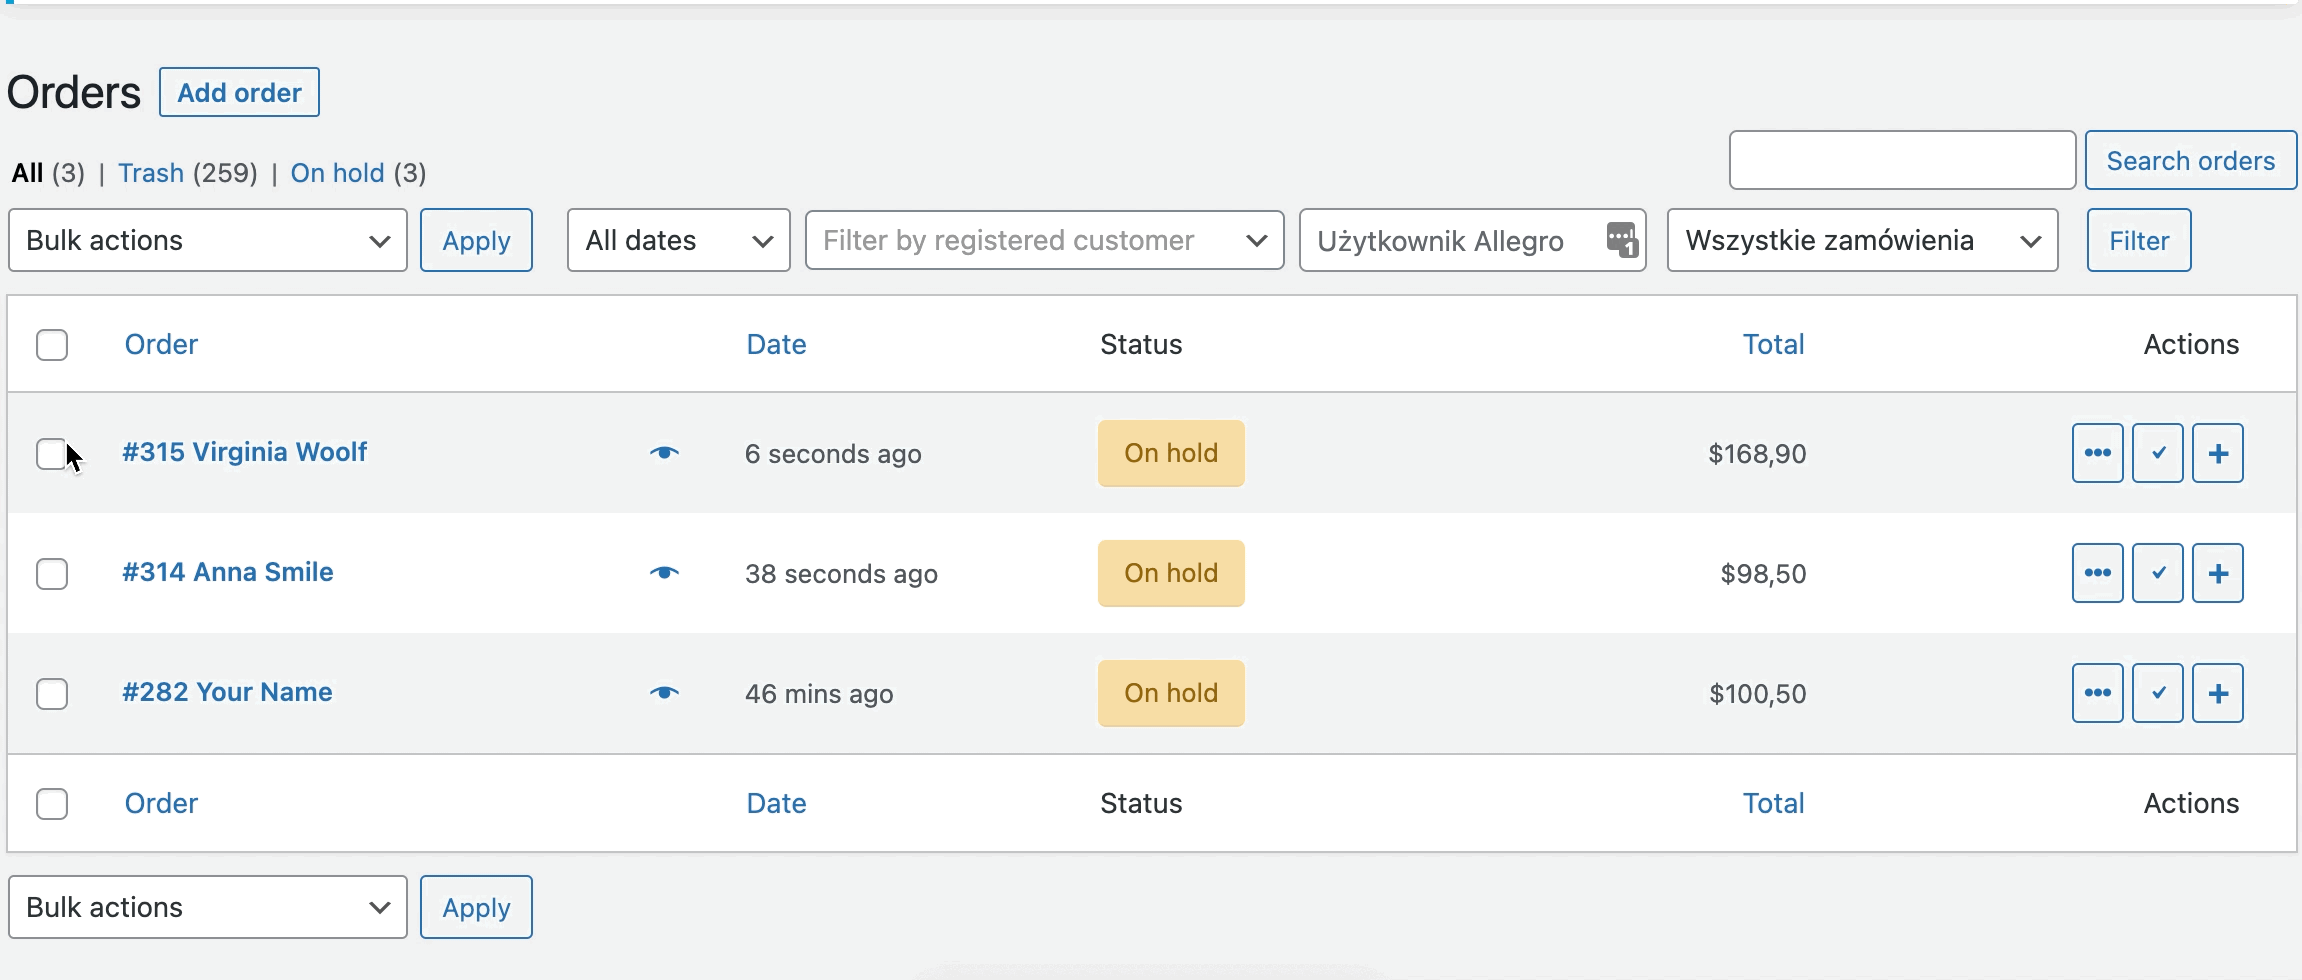Mark order #314 complete with checkmark icon
Image resolution: width=2302 pixels, height=980 pixels.
coord(2157,573)
